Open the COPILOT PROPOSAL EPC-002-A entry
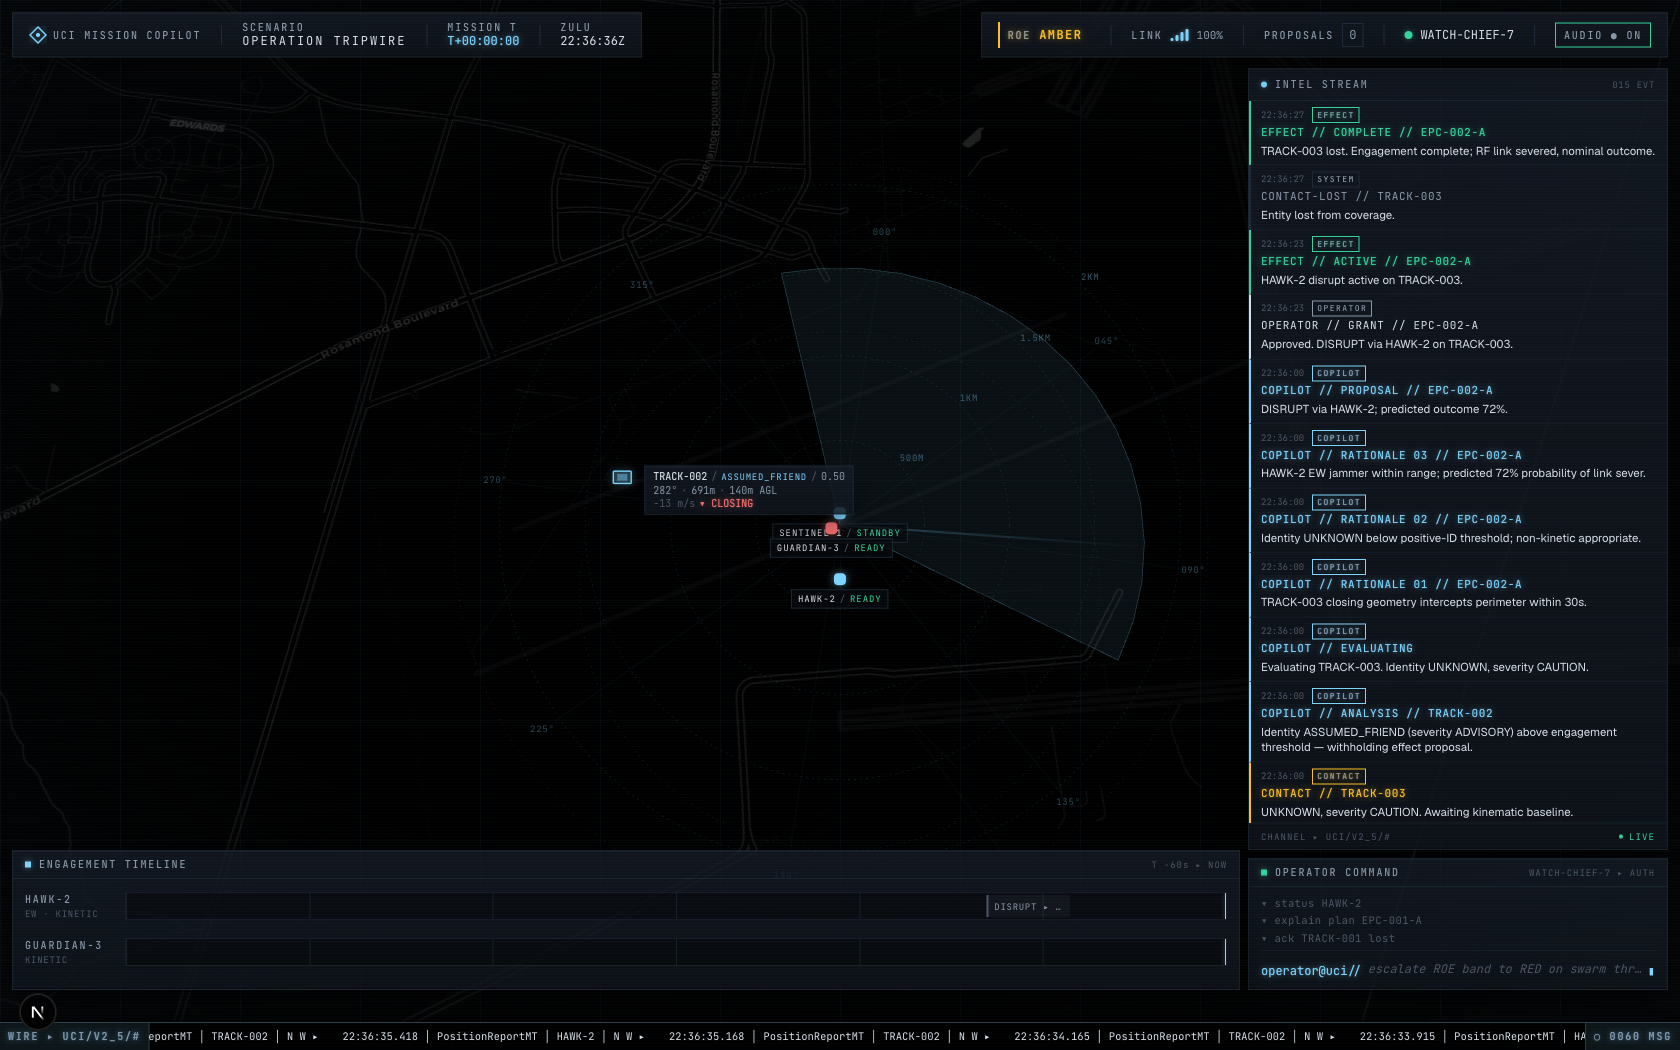 1457,391
